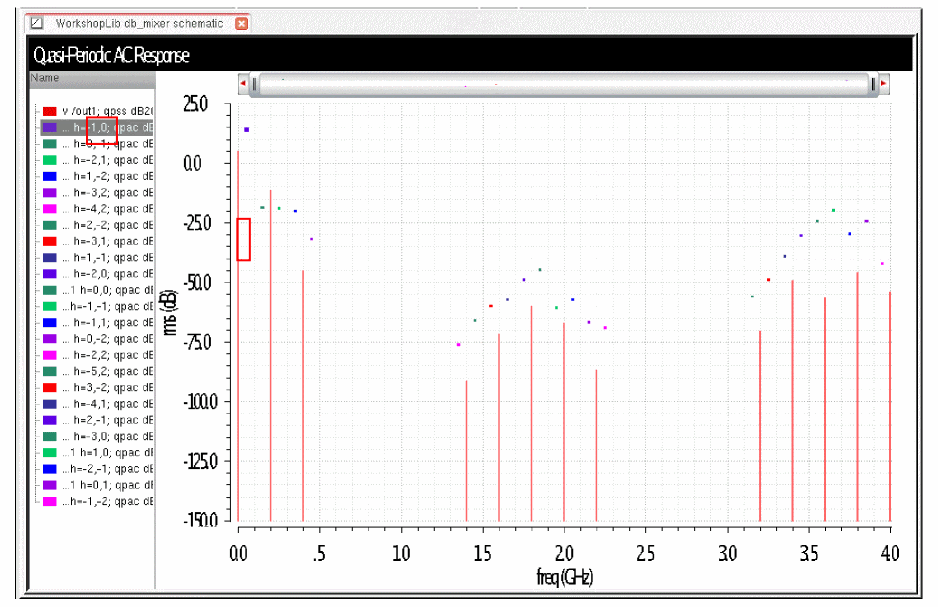Select the highlighted h=-1,0 qpac trace
Image resolution: width=938 pixels, height=607 pixels.
(x=98, y=127)
